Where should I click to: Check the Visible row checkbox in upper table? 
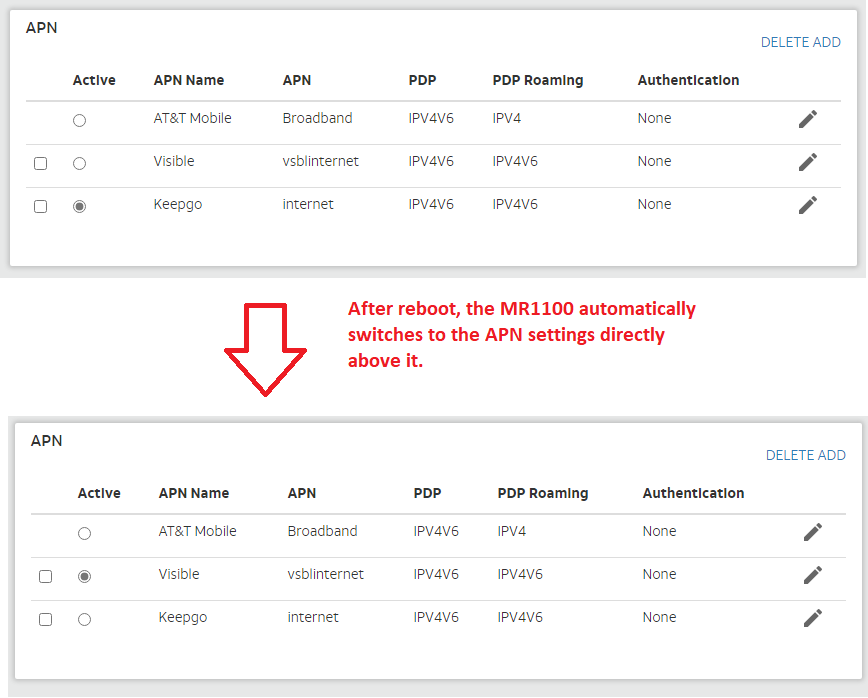(x=41, y=163)
